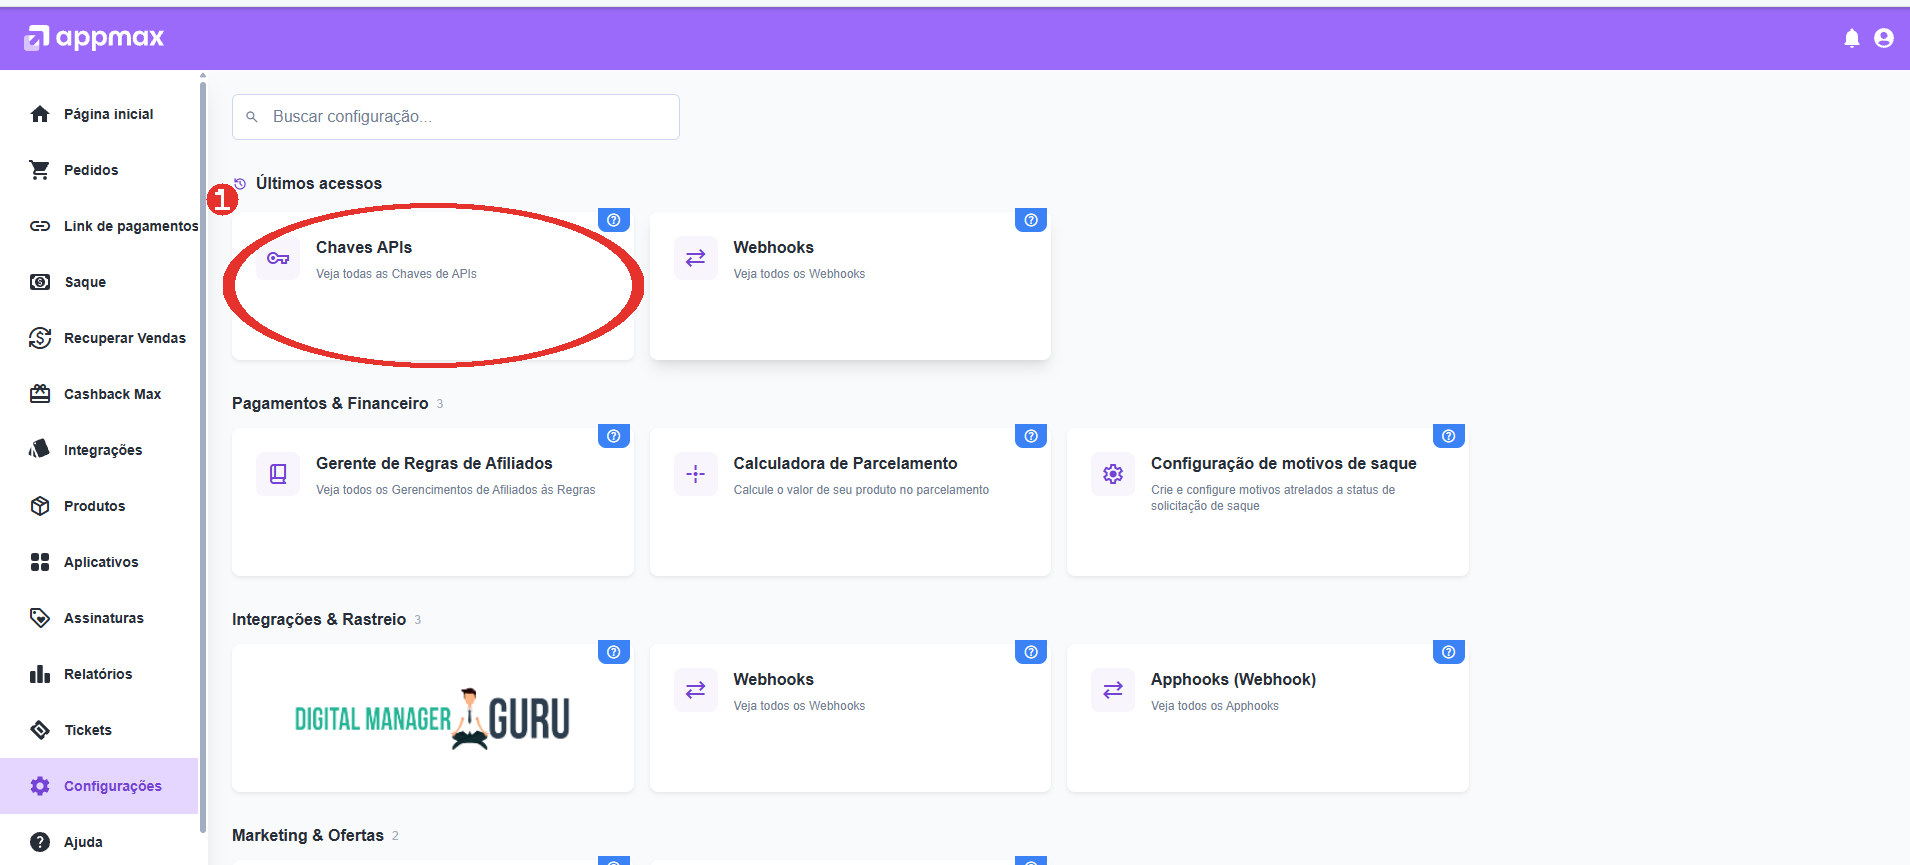Image resolution: width=1910 pixels, height=865 pixels.
Task: Go to Página inicial
Action: (100, 114)
